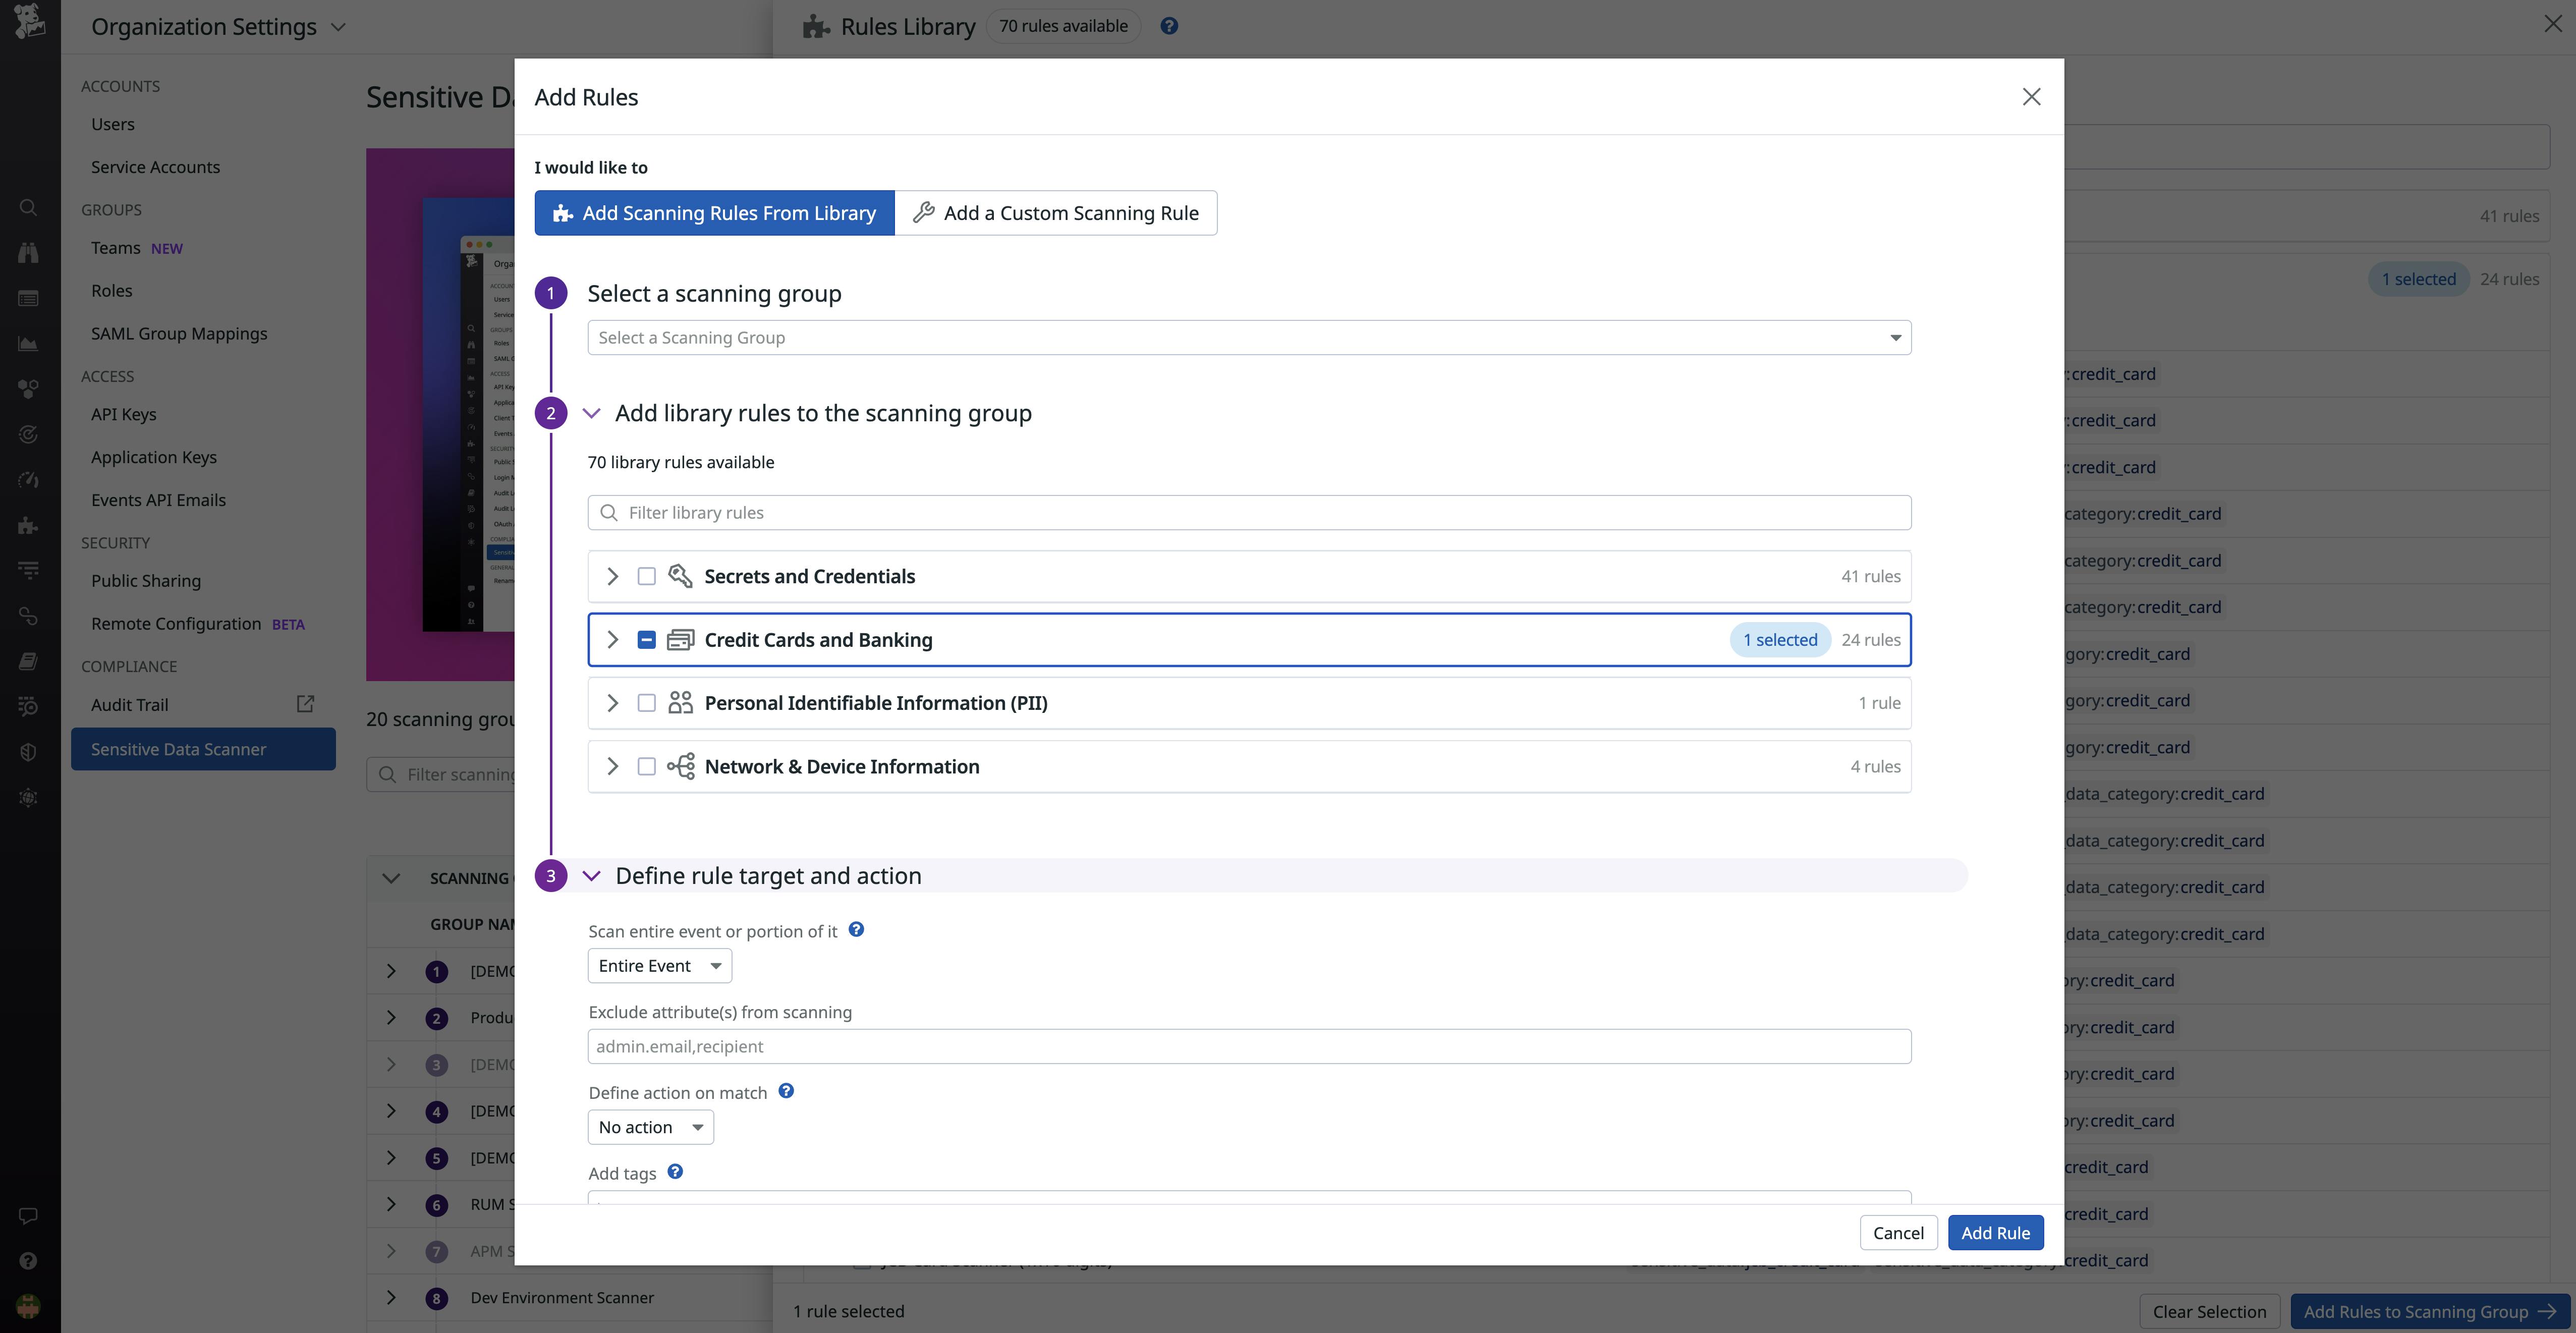Screen dimensions: 2576x1333
Task: Open the Select a Scanning Group dropdown
Action: point(1248,338)
